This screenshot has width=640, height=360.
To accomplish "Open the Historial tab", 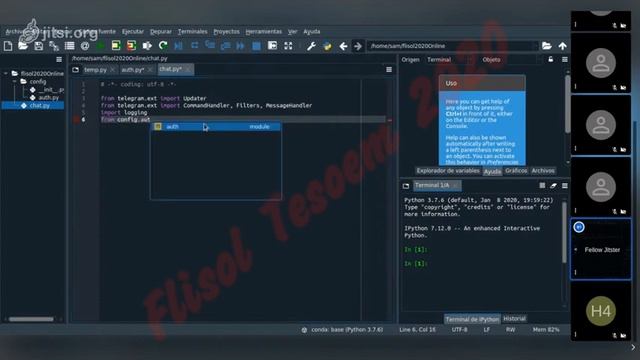I will click(x=514, y=318).
